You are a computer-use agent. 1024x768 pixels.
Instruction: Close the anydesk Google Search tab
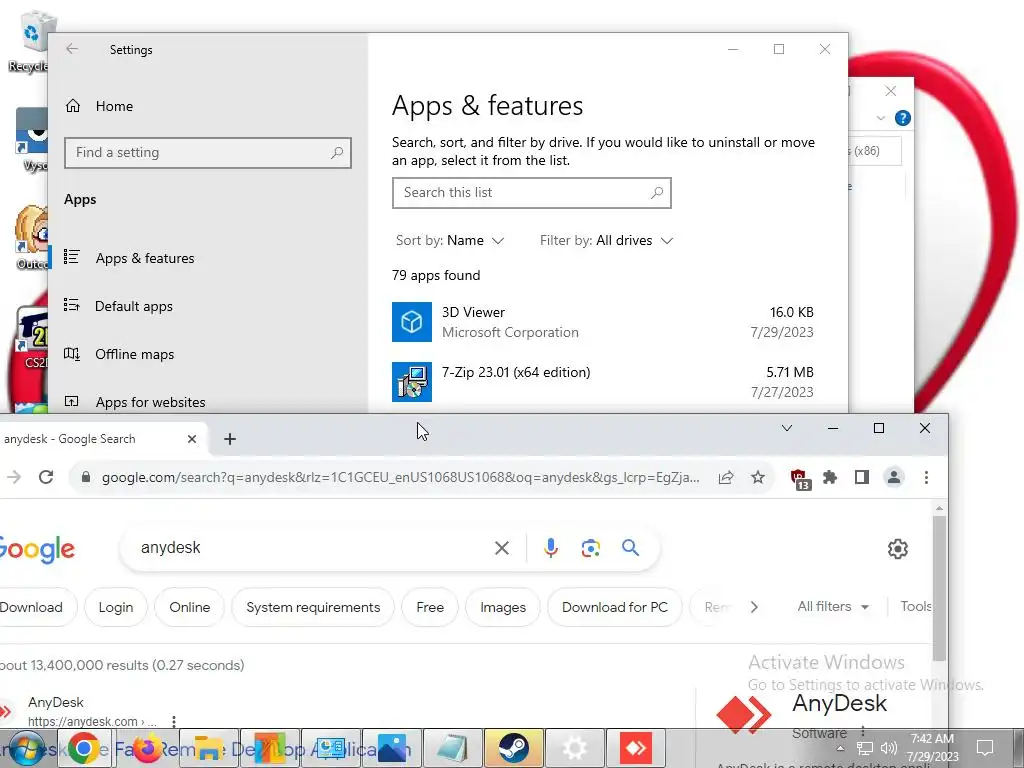191,439
